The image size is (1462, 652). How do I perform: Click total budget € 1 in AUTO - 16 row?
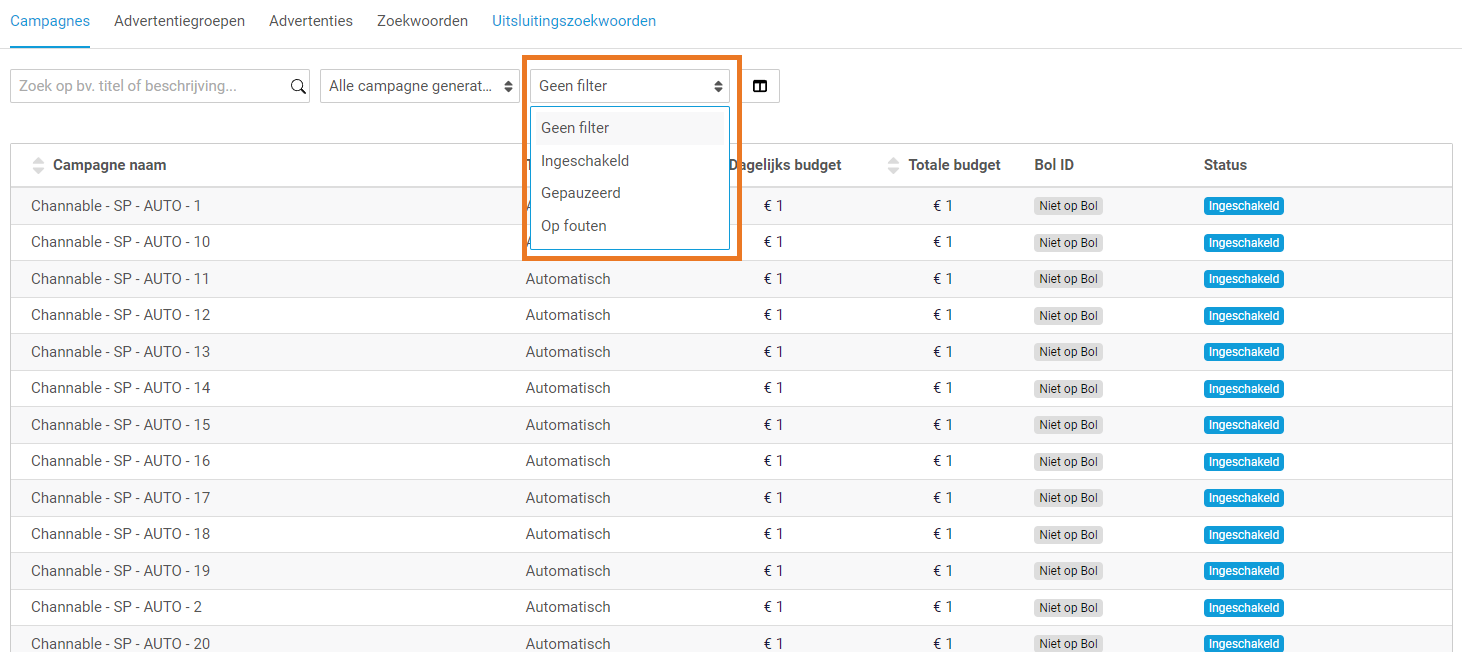point(943,461)
